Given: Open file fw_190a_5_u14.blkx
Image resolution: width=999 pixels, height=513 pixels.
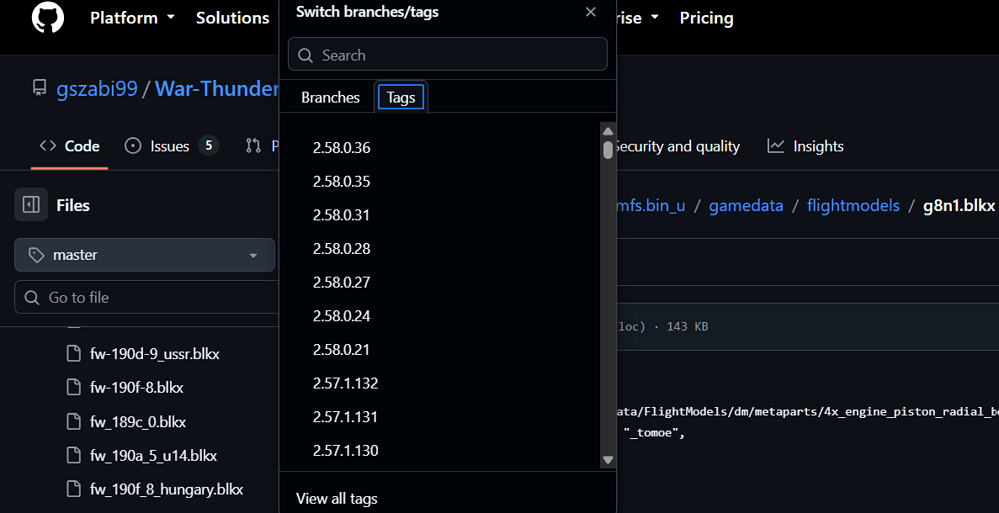Looking at the screenshot, I should click(x=154, y=456).
